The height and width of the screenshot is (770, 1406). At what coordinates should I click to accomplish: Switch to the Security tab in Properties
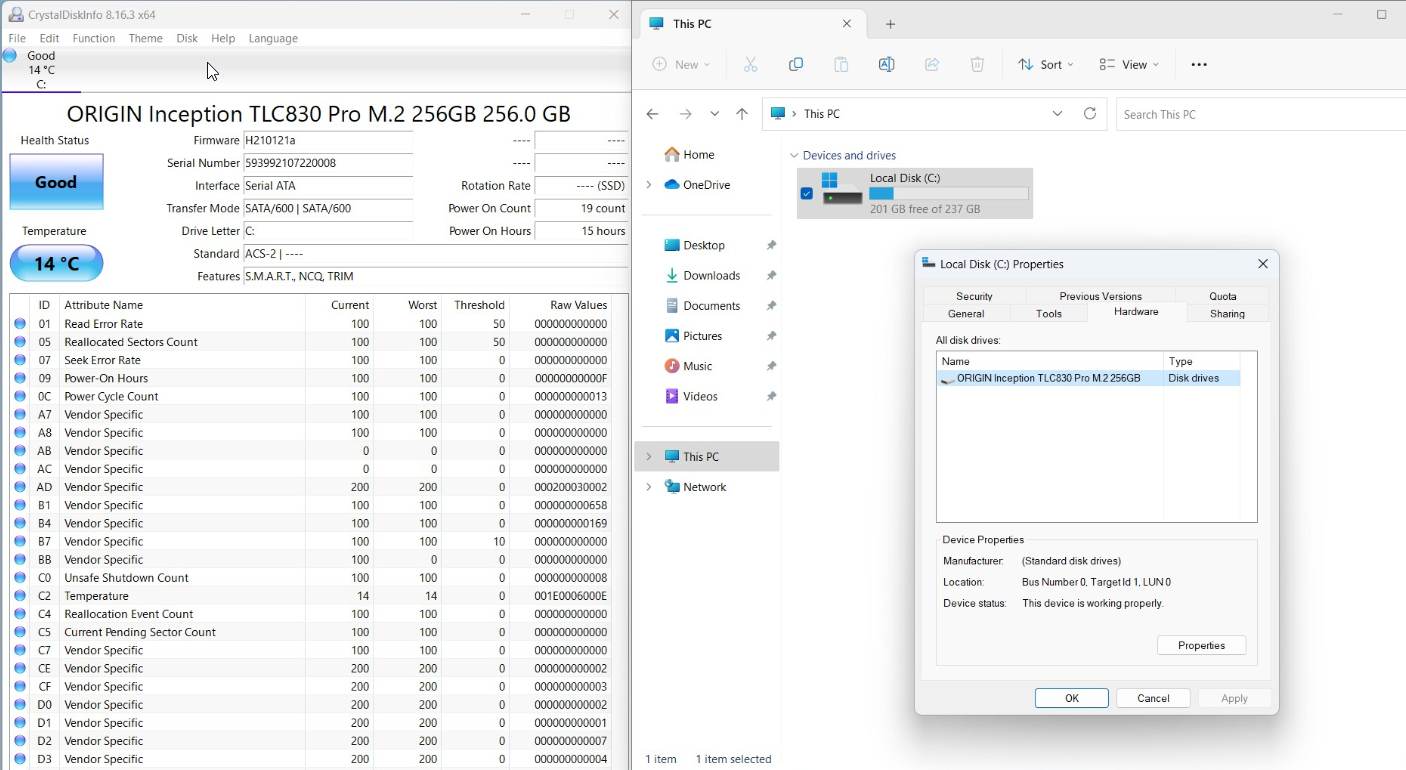[975, 296]
